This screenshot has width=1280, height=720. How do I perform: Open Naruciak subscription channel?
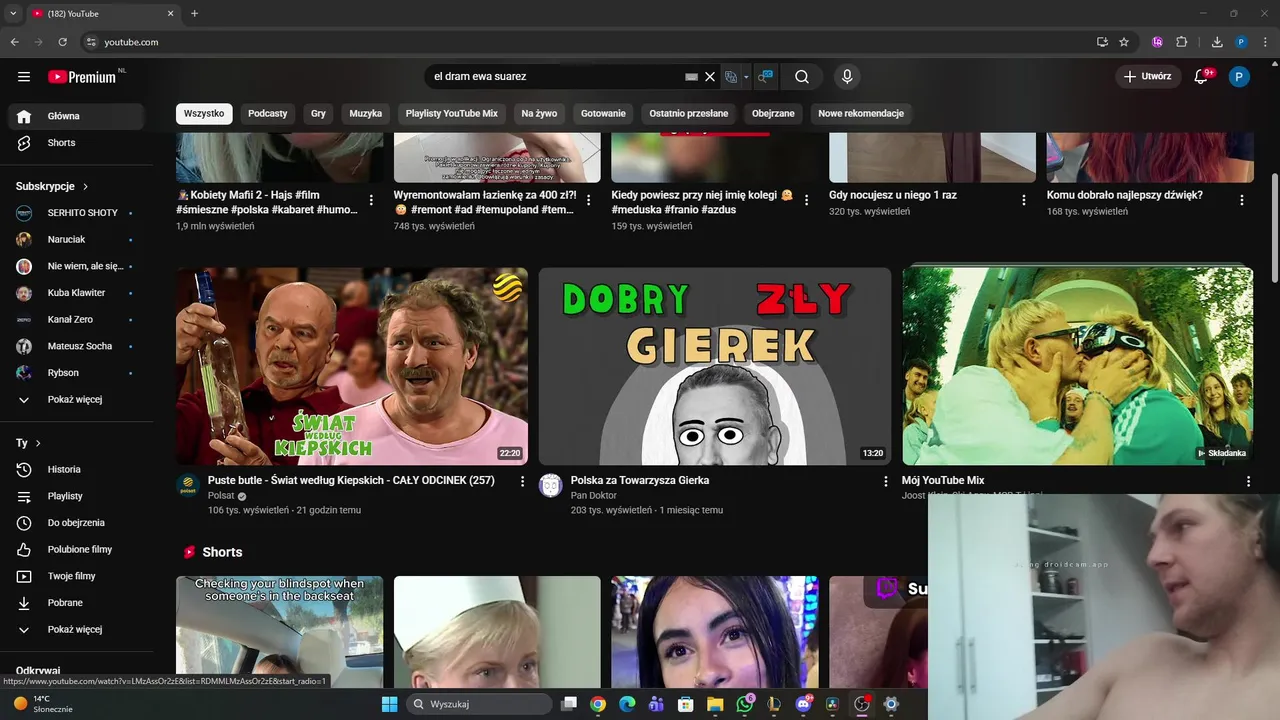click(76, 239)
